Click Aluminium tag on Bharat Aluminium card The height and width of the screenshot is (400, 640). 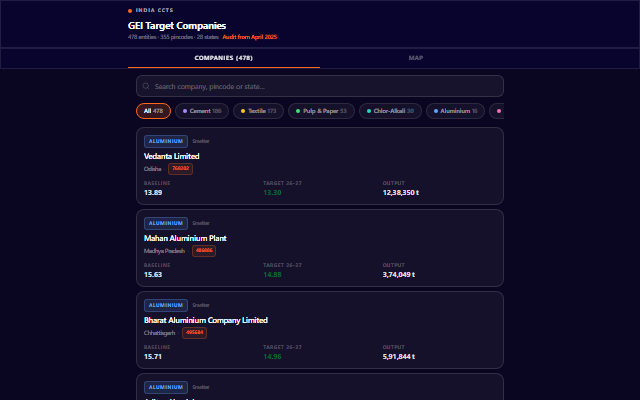click(x=166, y=305)
